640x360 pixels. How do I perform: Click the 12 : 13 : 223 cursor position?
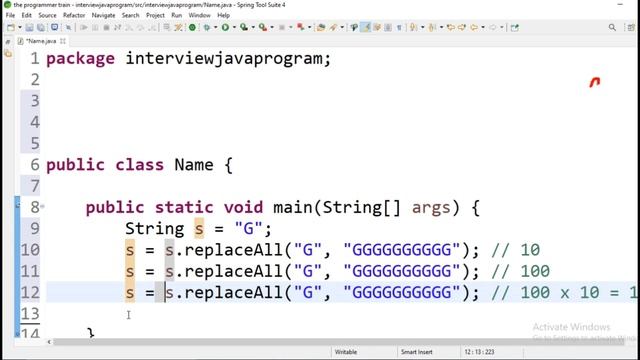click(x=479, y=352)
